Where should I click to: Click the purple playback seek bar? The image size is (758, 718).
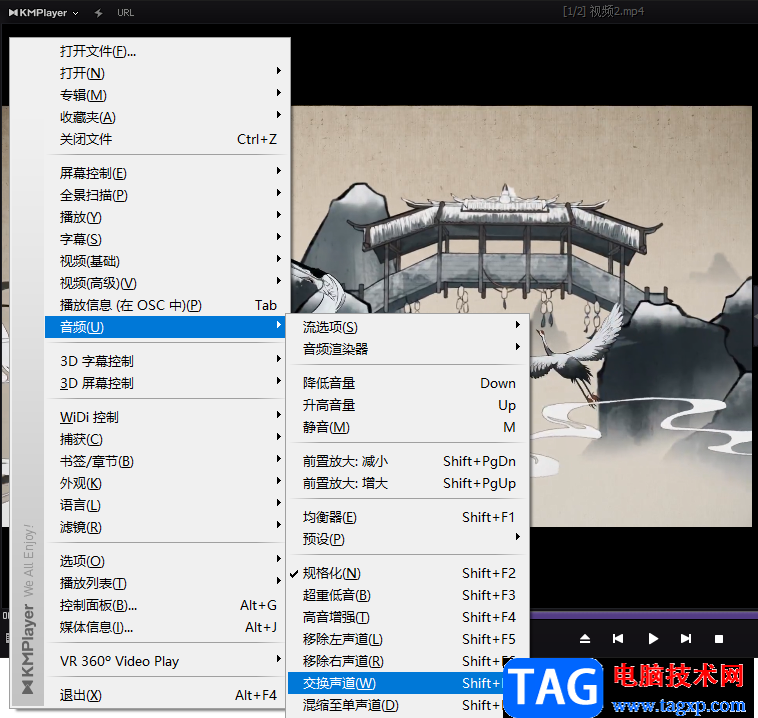(644, 615)
